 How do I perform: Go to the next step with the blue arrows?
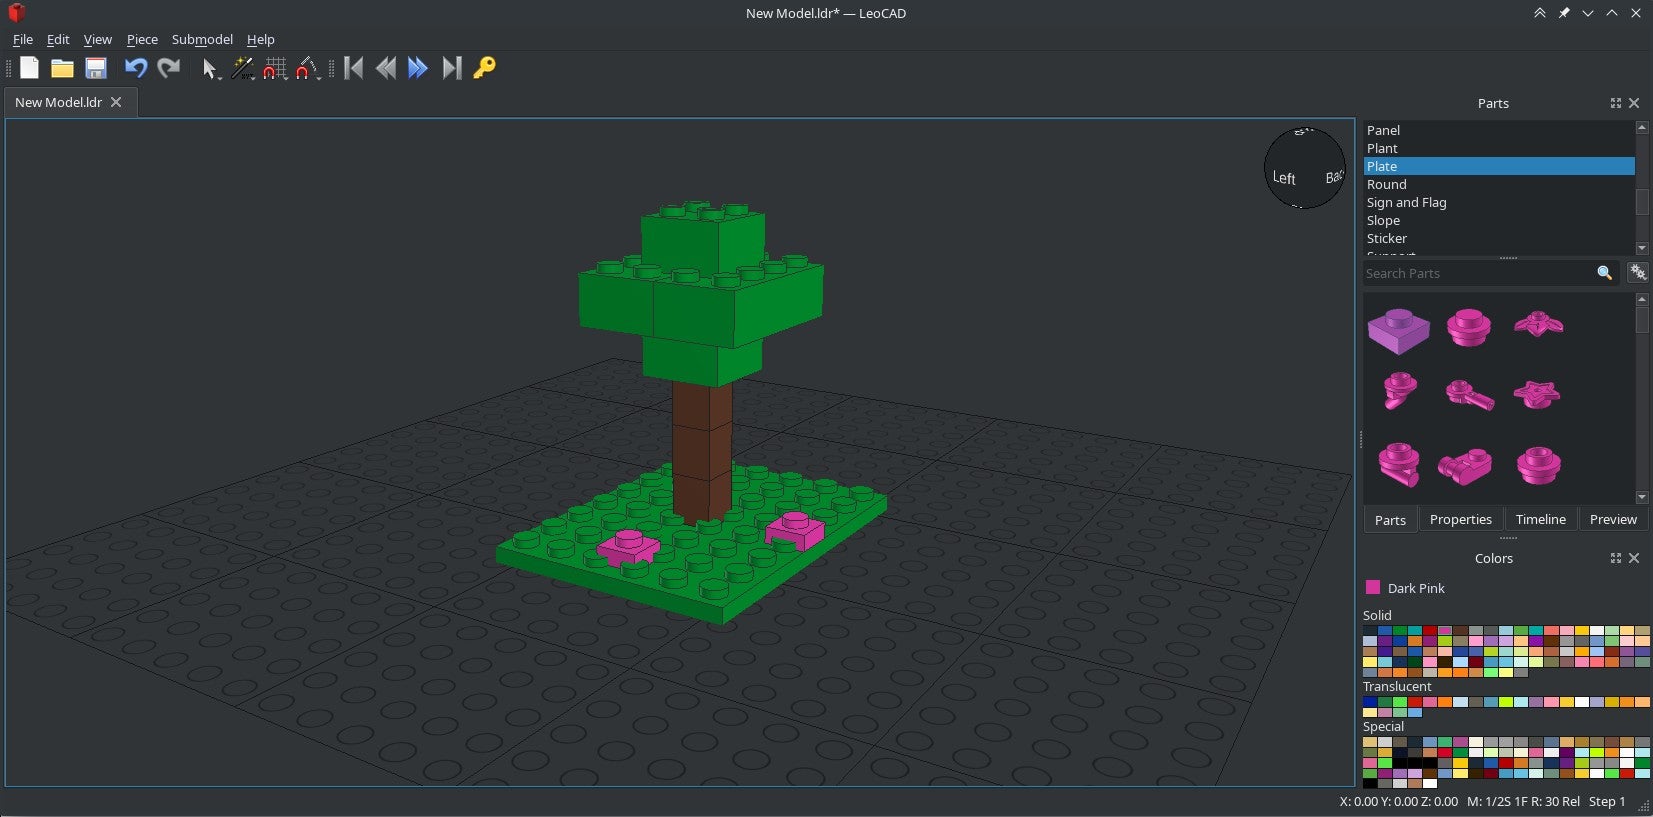418,68
